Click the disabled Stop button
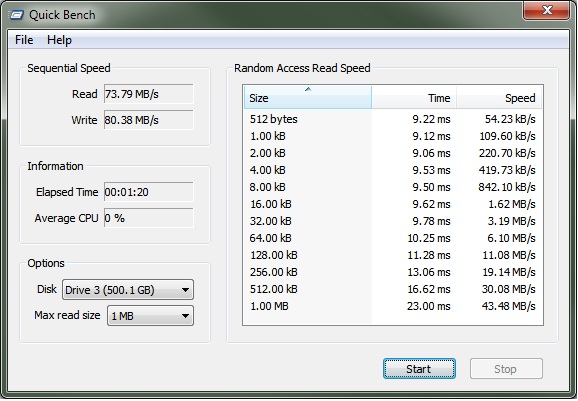Screen dimensions: 578x401 (x=506, y=369)
